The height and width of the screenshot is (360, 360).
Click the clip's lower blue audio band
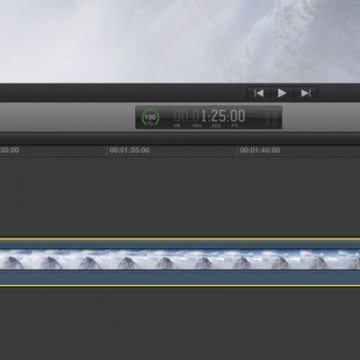[x=180, y=277]
